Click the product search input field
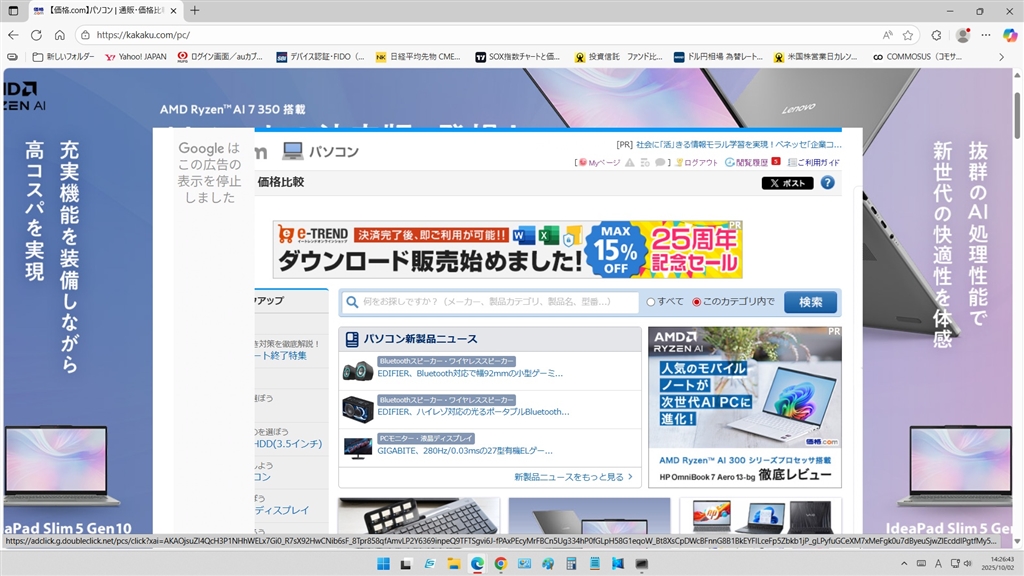 point(490,302)
